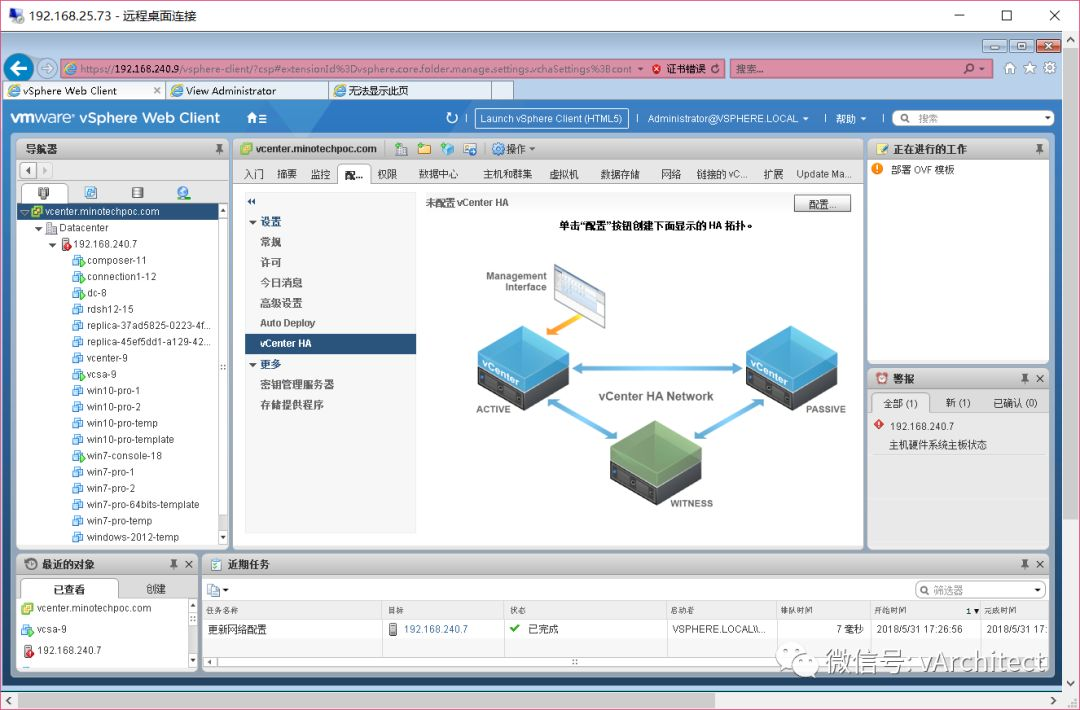Show Storage navigator view

(x=137, y=193)
